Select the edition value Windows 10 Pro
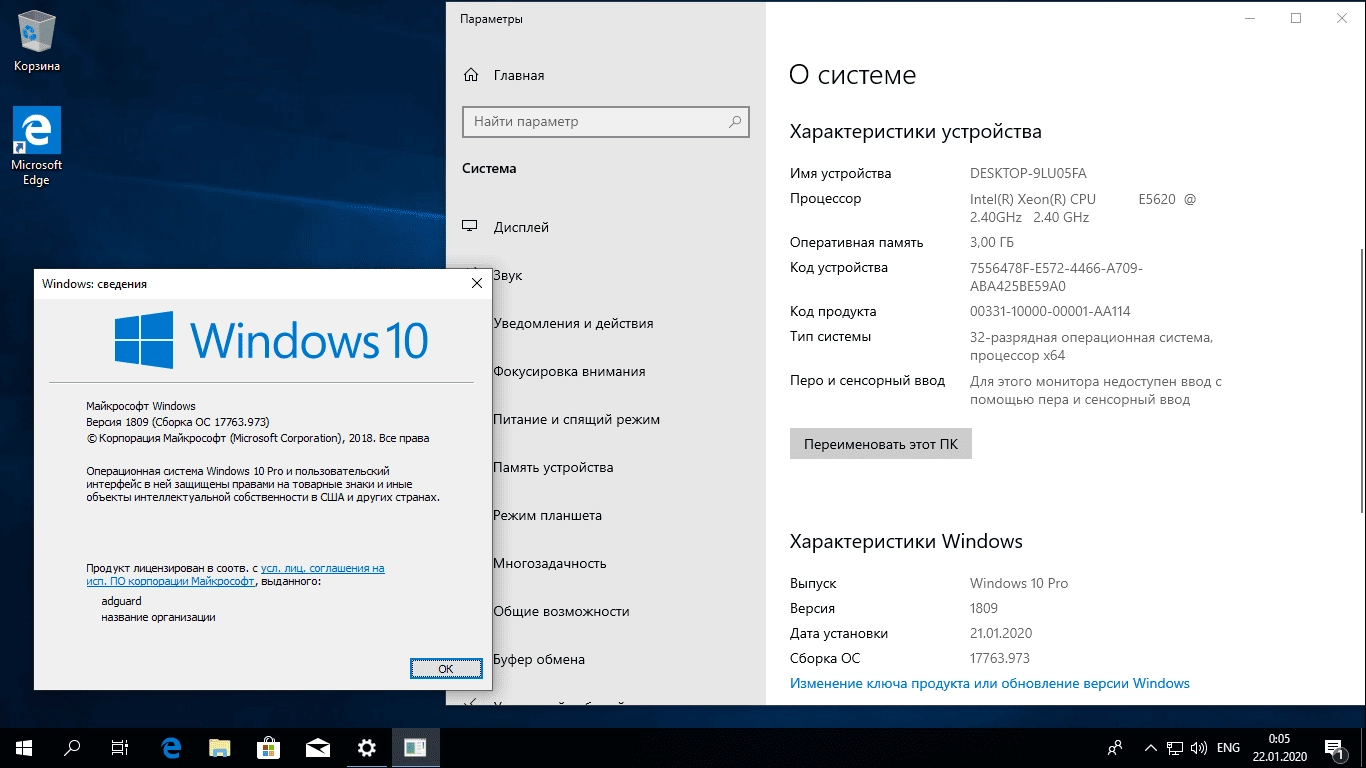This screenshot has height=768, width=1366. 1019,583
